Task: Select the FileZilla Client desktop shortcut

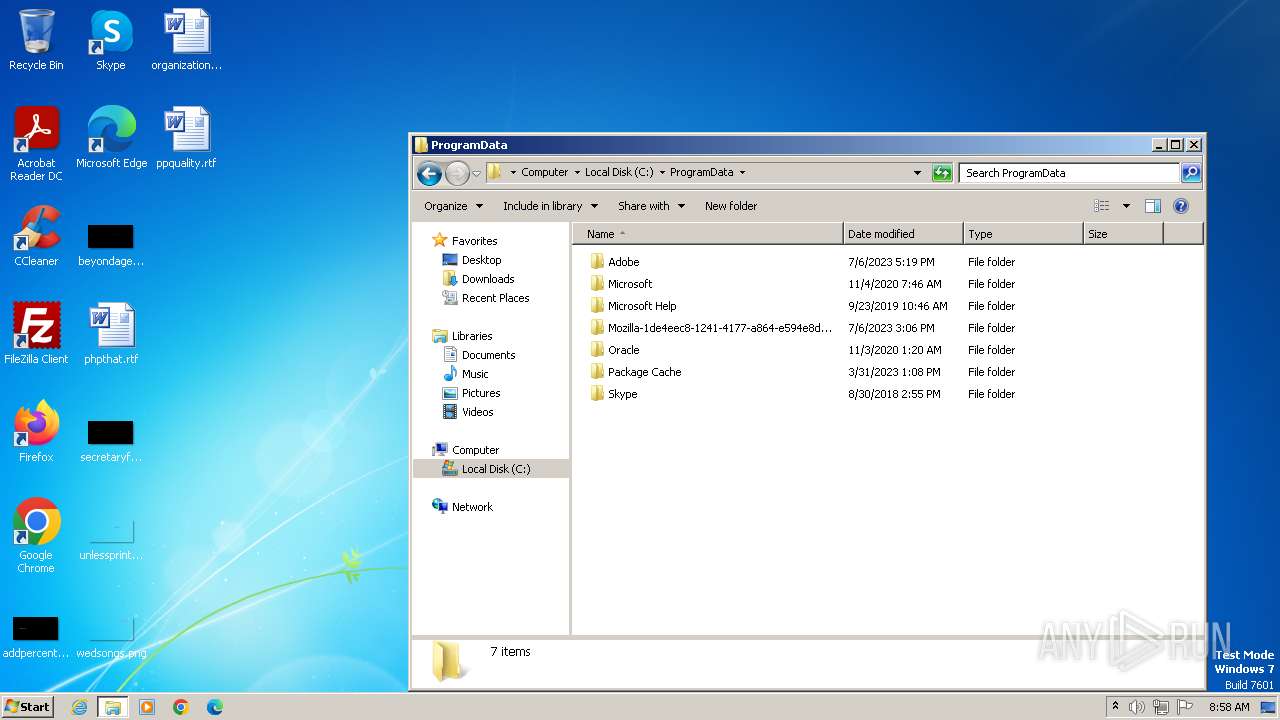Action: pos(36,334)
